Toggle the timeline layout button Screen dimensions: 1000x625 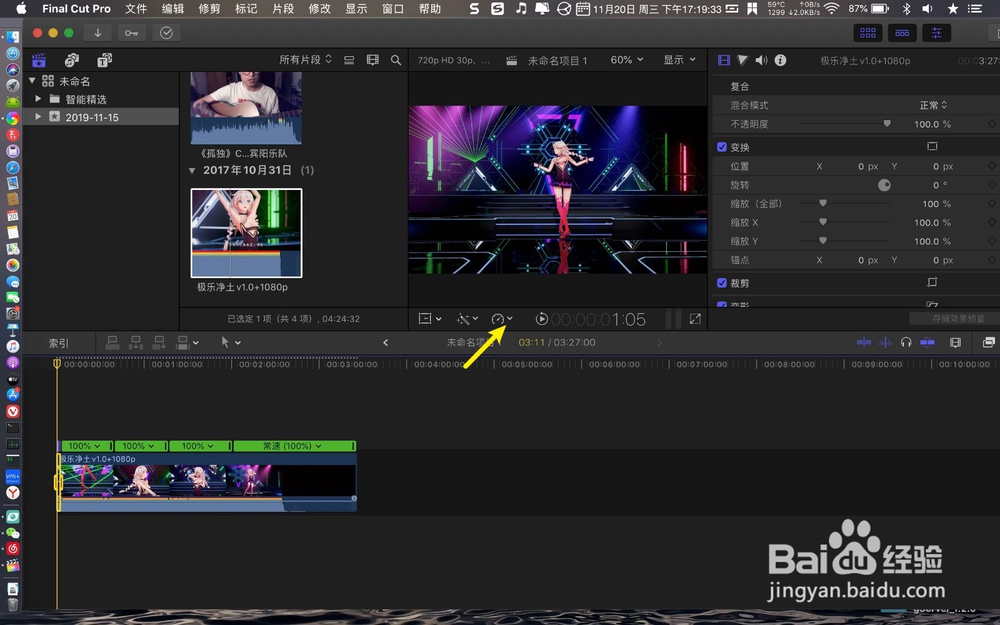pos(902,33)
